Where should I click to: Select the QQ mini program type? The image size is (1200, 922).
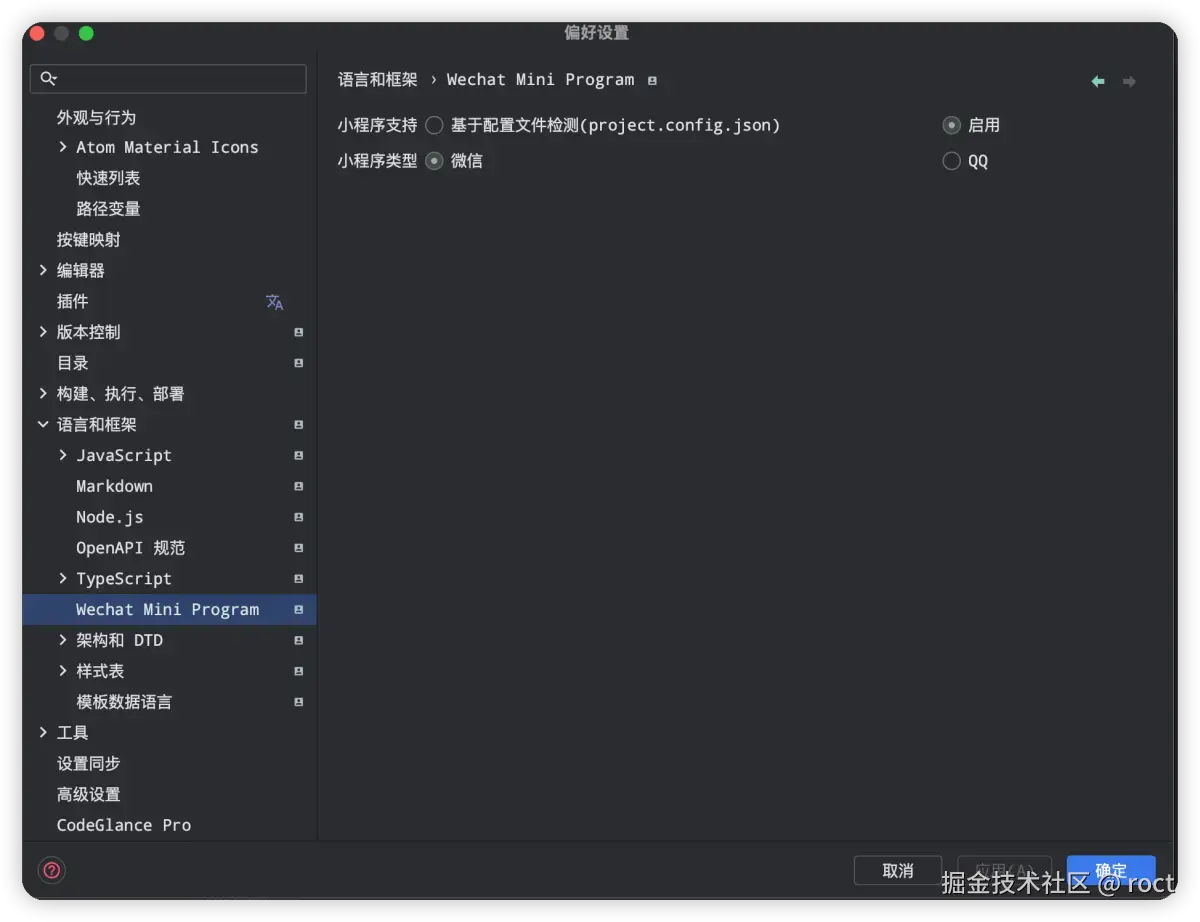click(951, 161)
